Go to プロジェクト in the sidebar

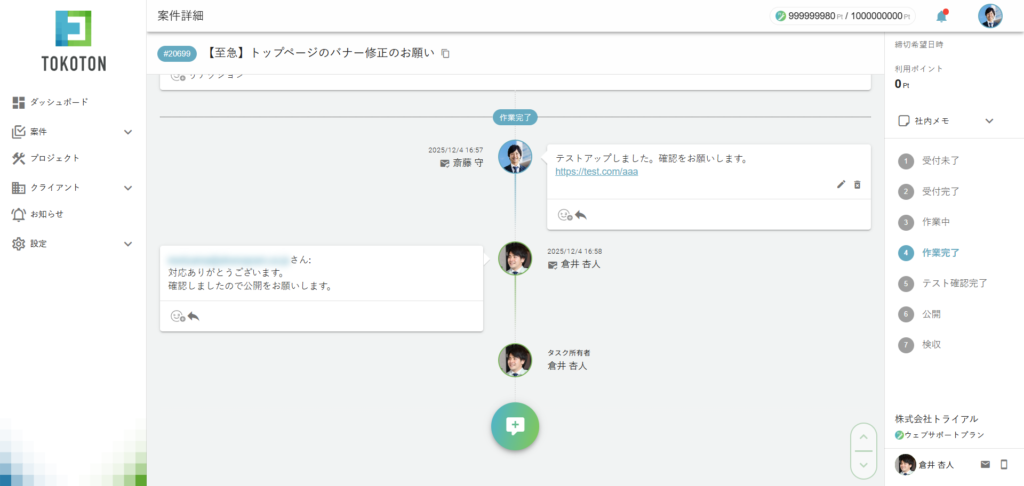[54, 158]
